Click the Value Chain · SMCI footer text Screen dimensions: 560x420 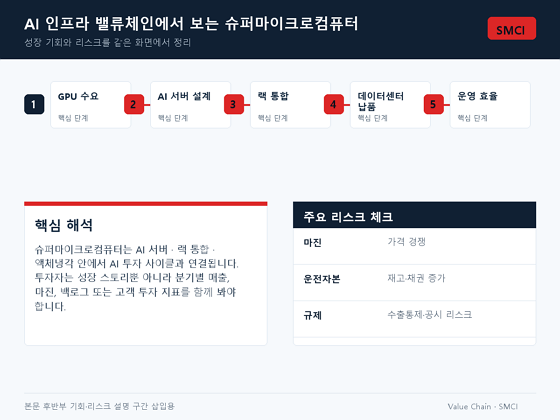[482, 406]
